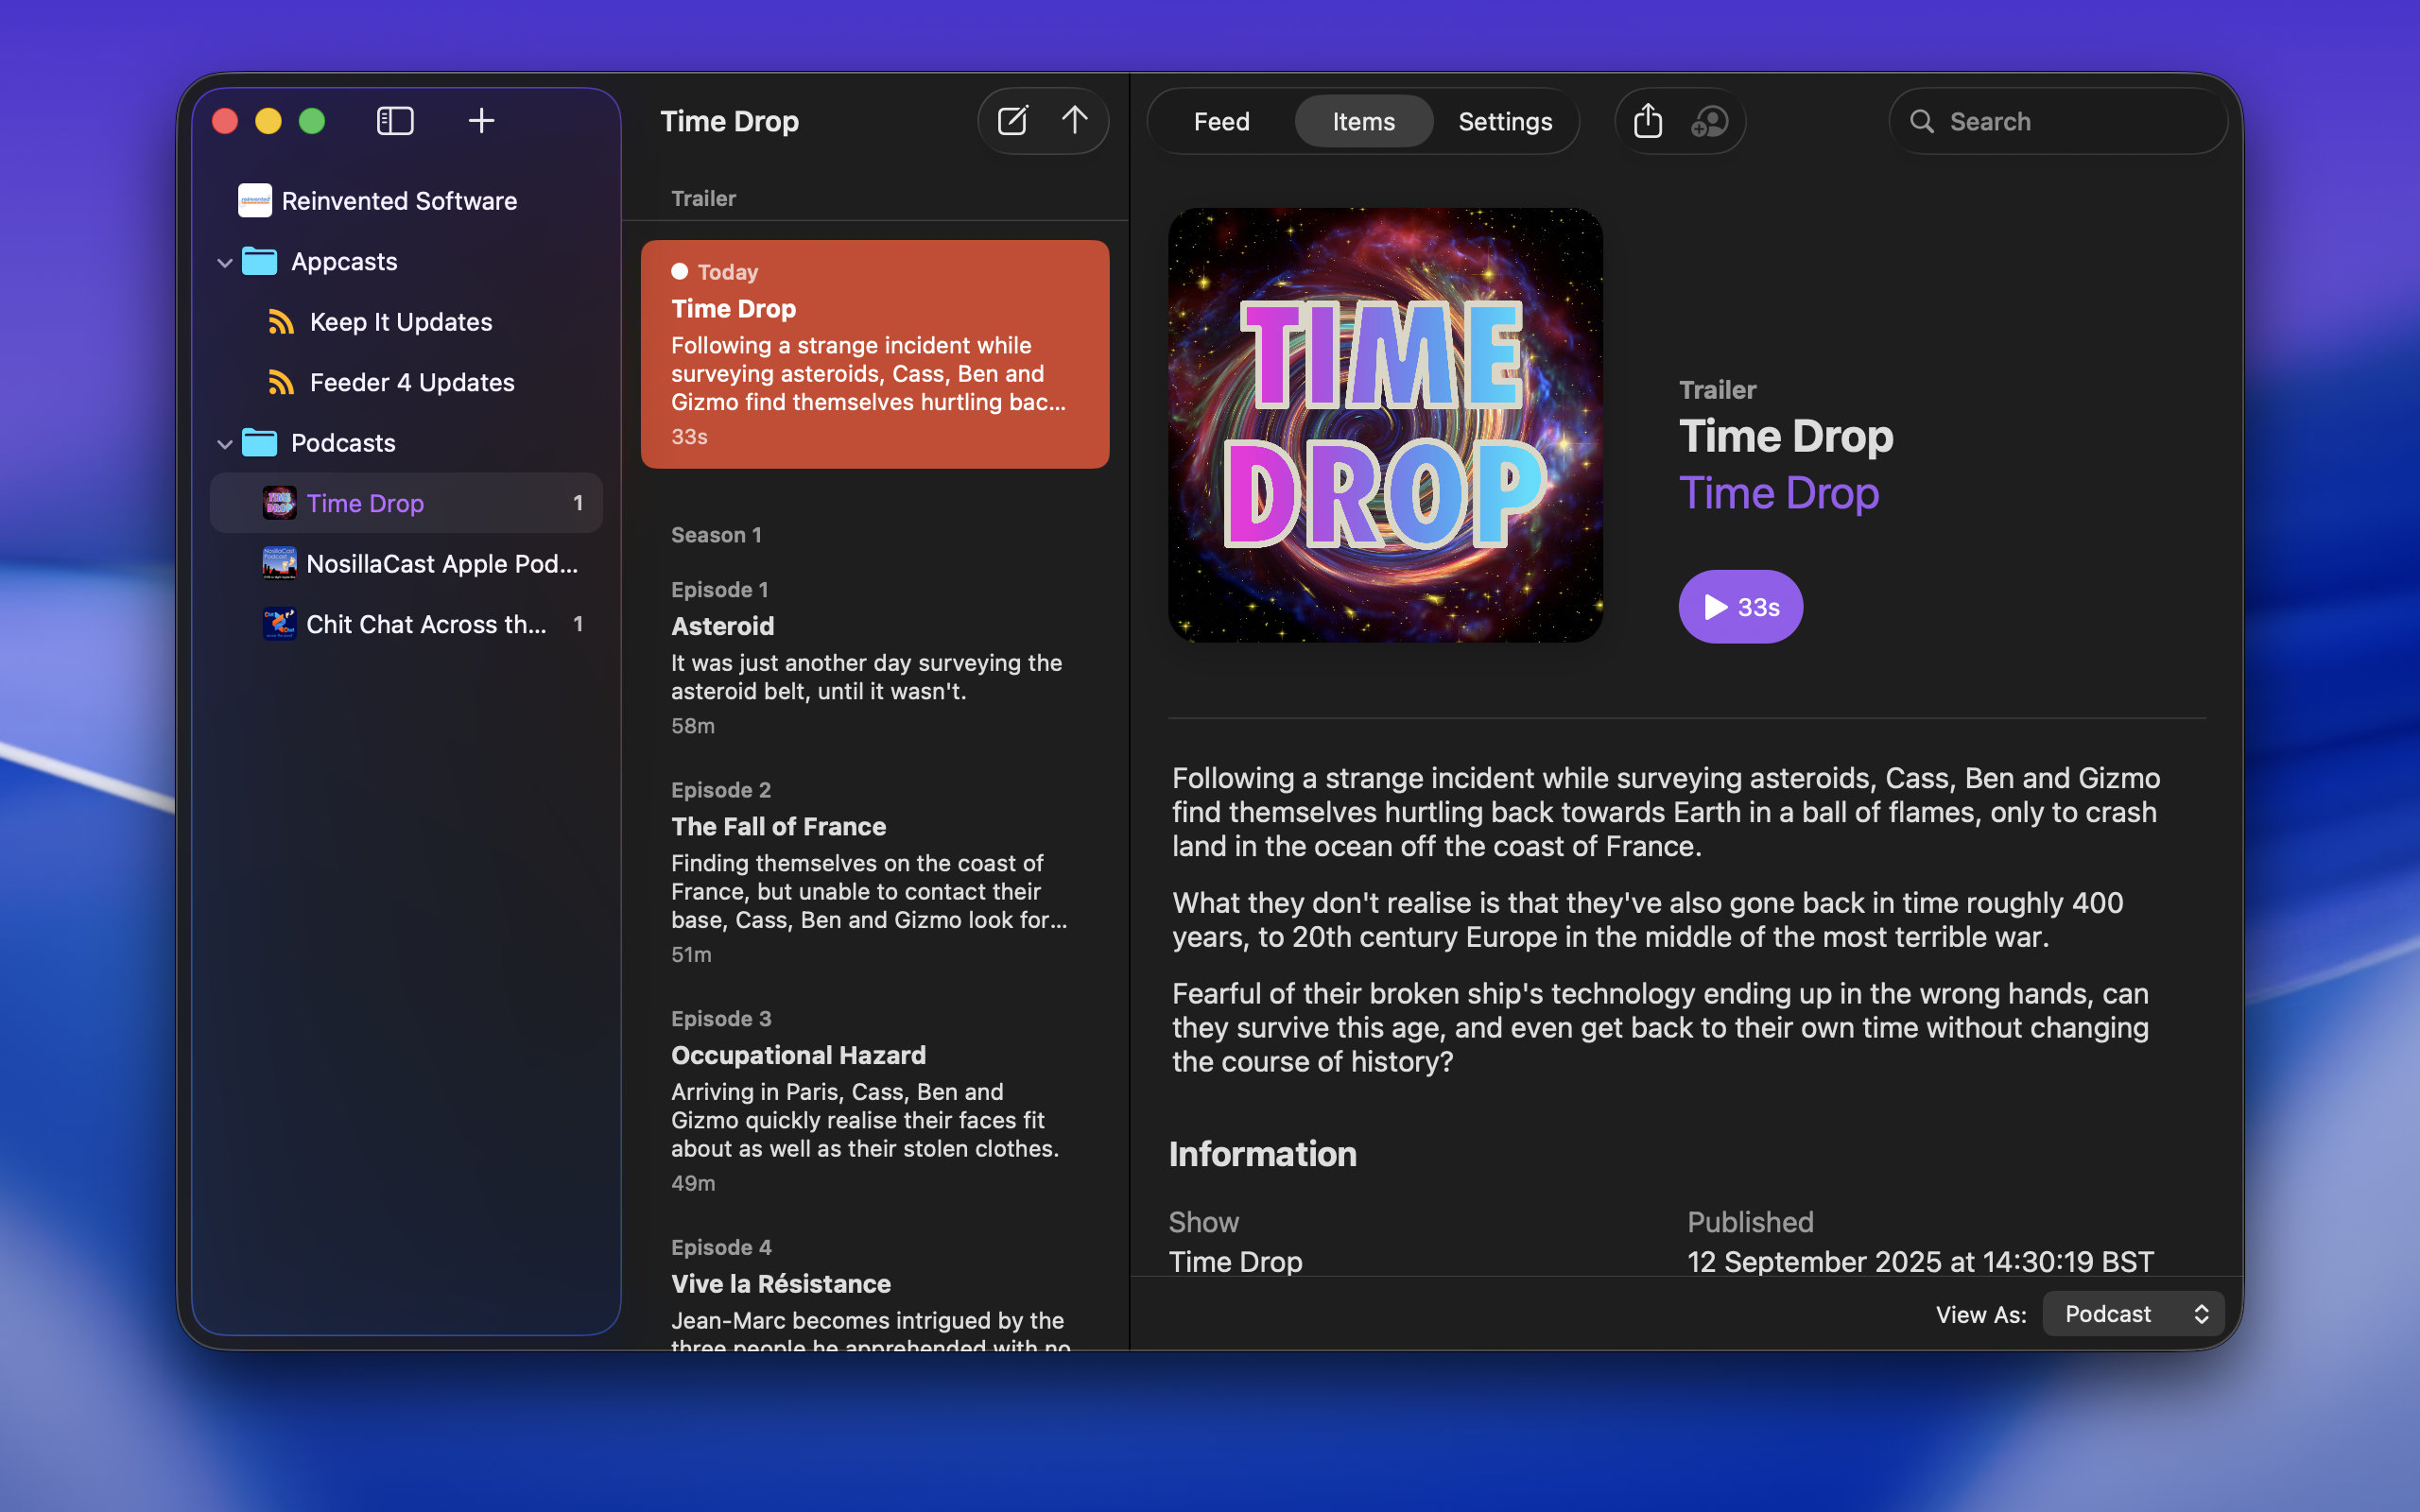Click the Feeder 4 Updates RSS icon
The width and height of the screenshot is (2420, 1512).
(281, 382)
